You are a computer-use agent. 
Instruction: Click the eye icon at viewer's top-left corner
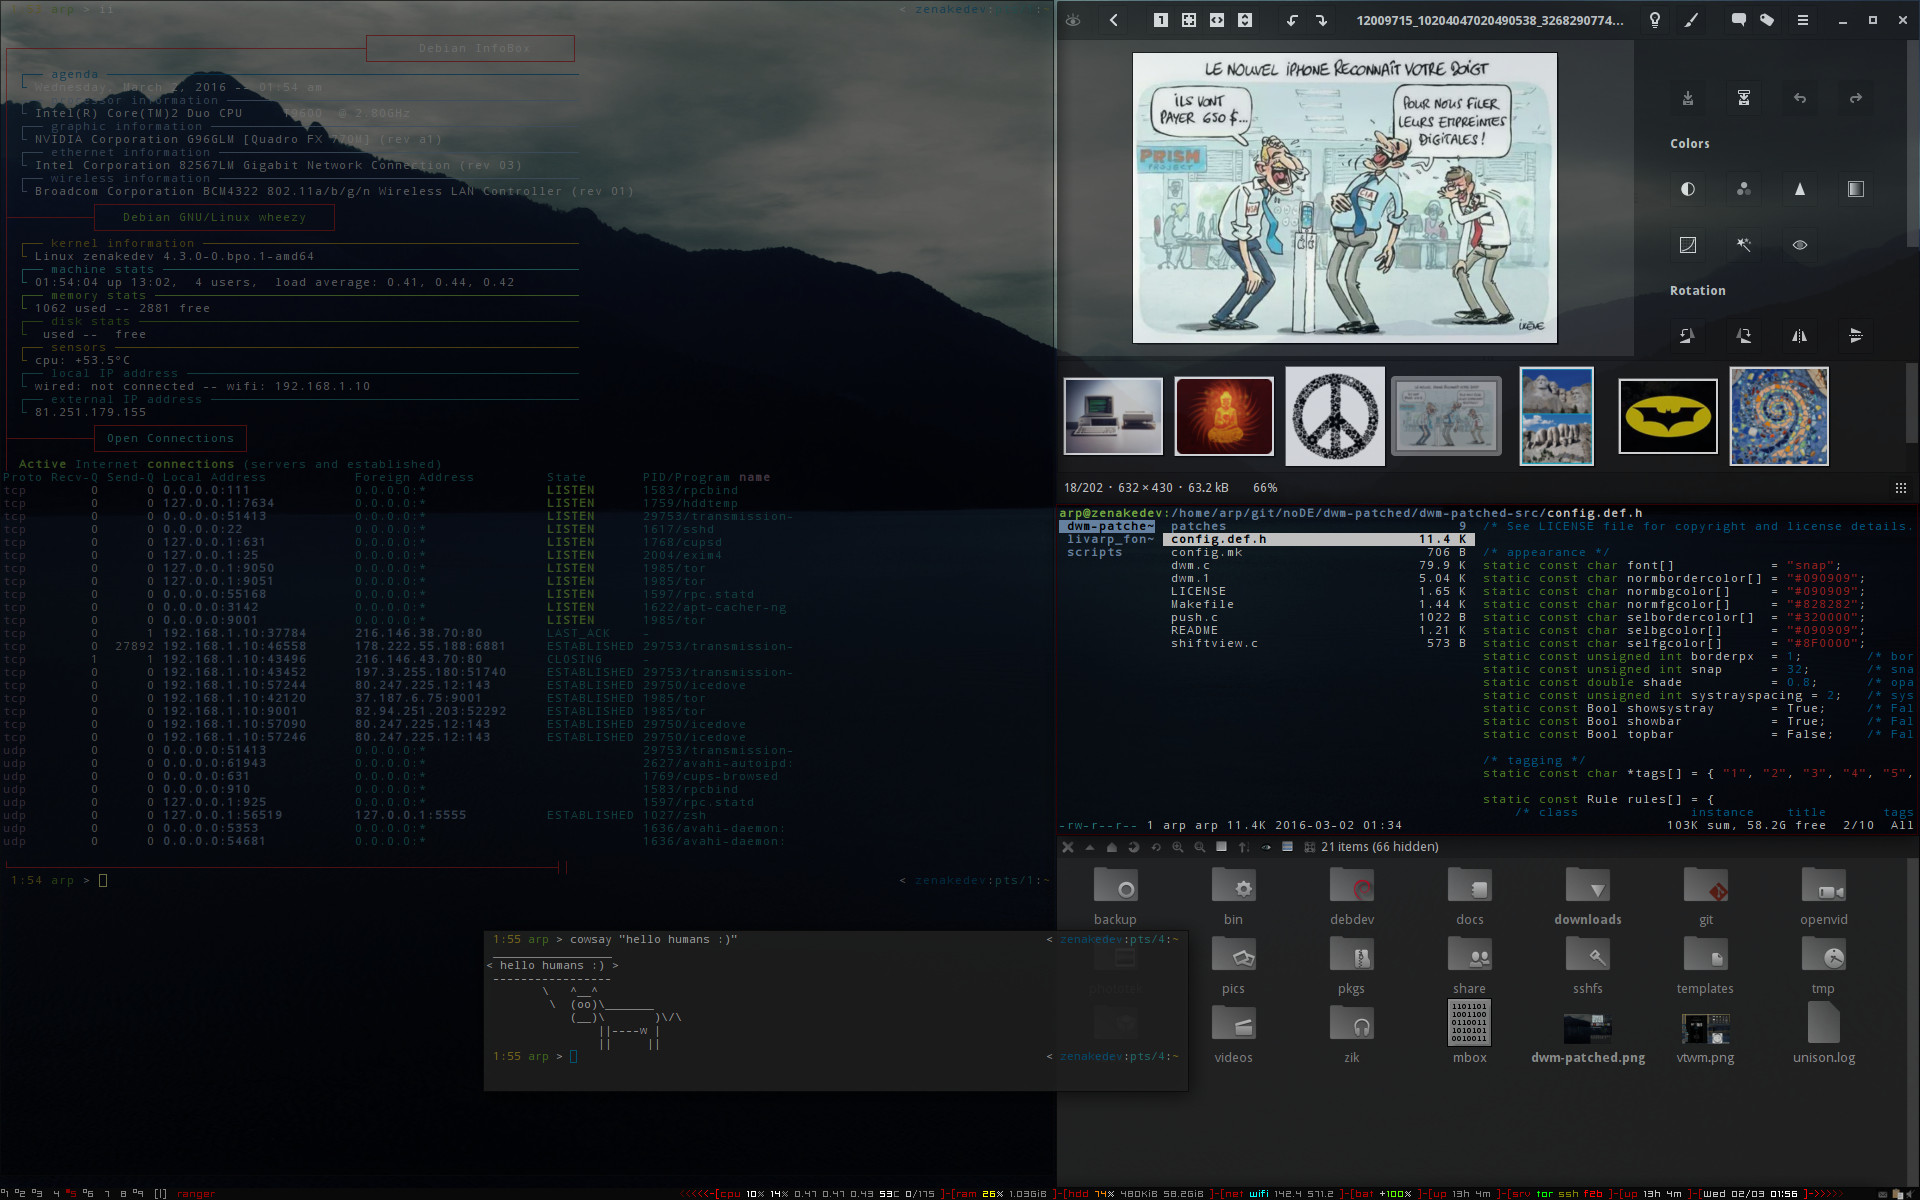pyautogui.click(x=1073, y=20)
